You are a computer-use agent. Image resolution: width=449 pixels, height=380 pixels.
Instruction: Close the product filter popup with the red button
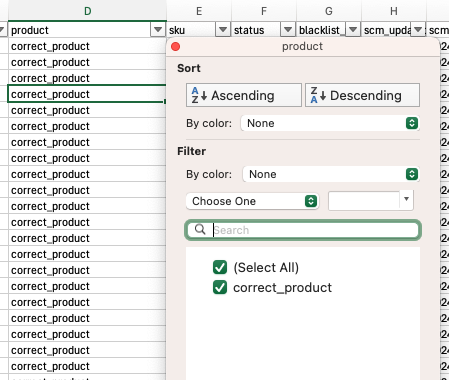176,47
